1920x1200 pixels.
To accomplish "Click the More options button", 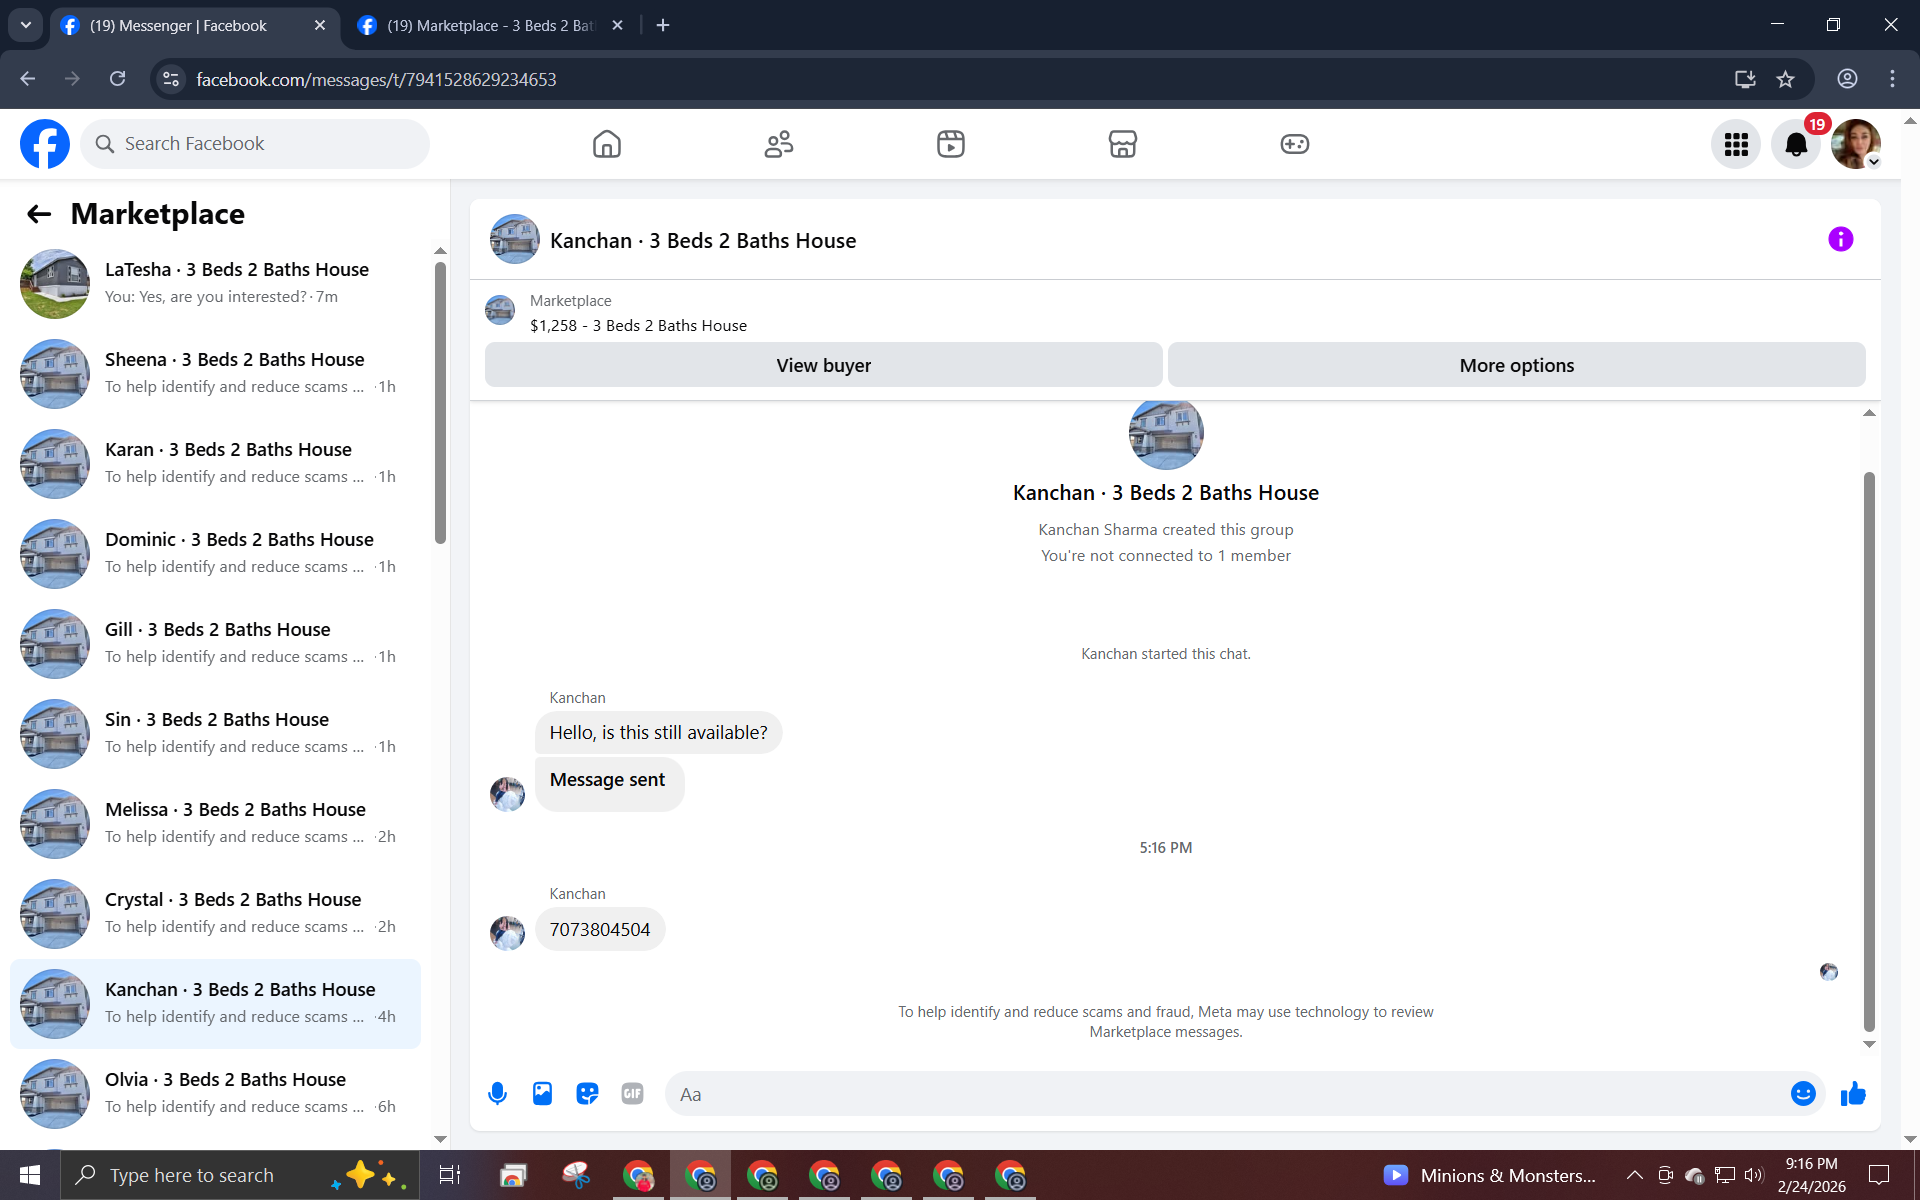I will (1516, 365).
